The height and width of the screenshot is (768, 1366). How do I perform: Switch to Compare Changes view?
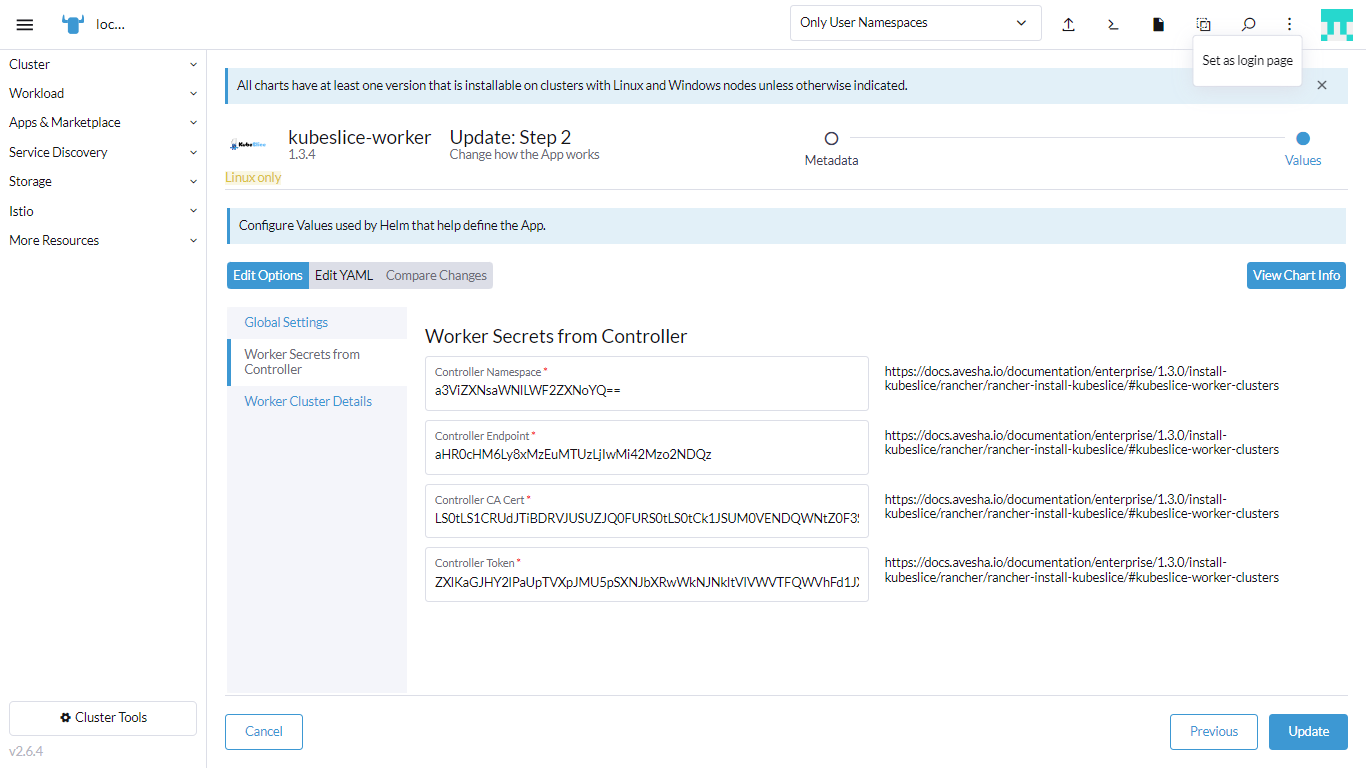coord(436,275)
